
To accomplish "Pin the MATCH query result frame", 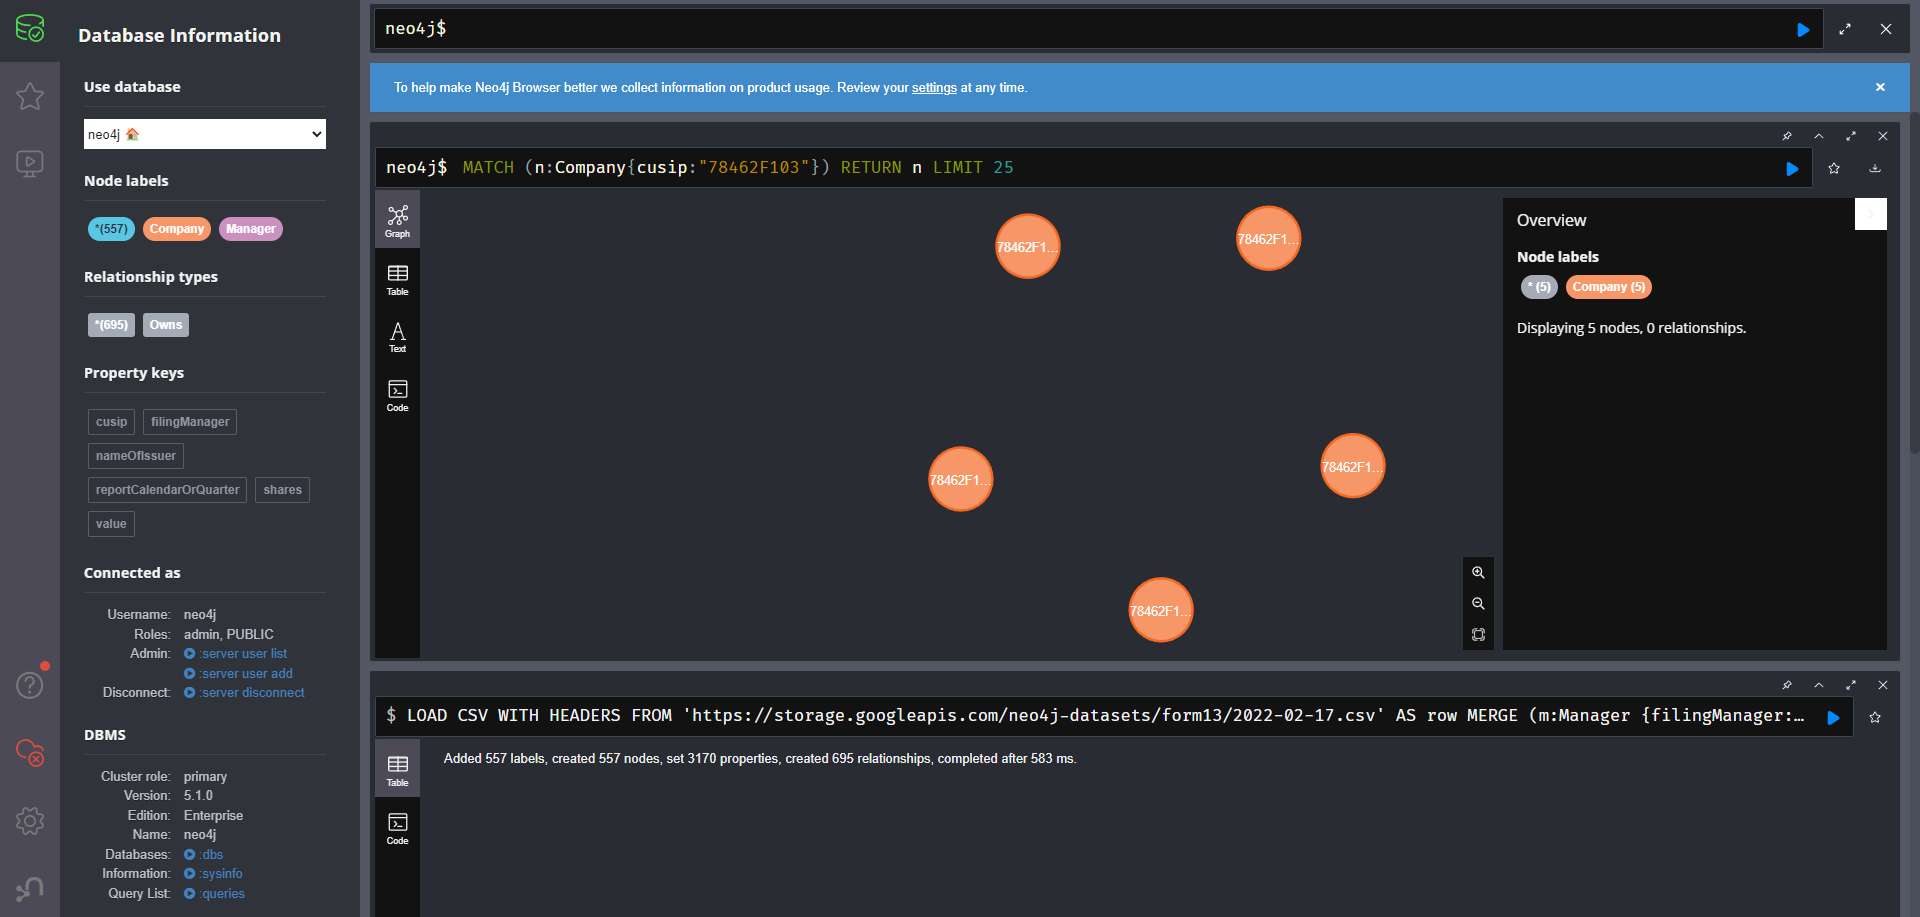I will tap(1787, 136).
